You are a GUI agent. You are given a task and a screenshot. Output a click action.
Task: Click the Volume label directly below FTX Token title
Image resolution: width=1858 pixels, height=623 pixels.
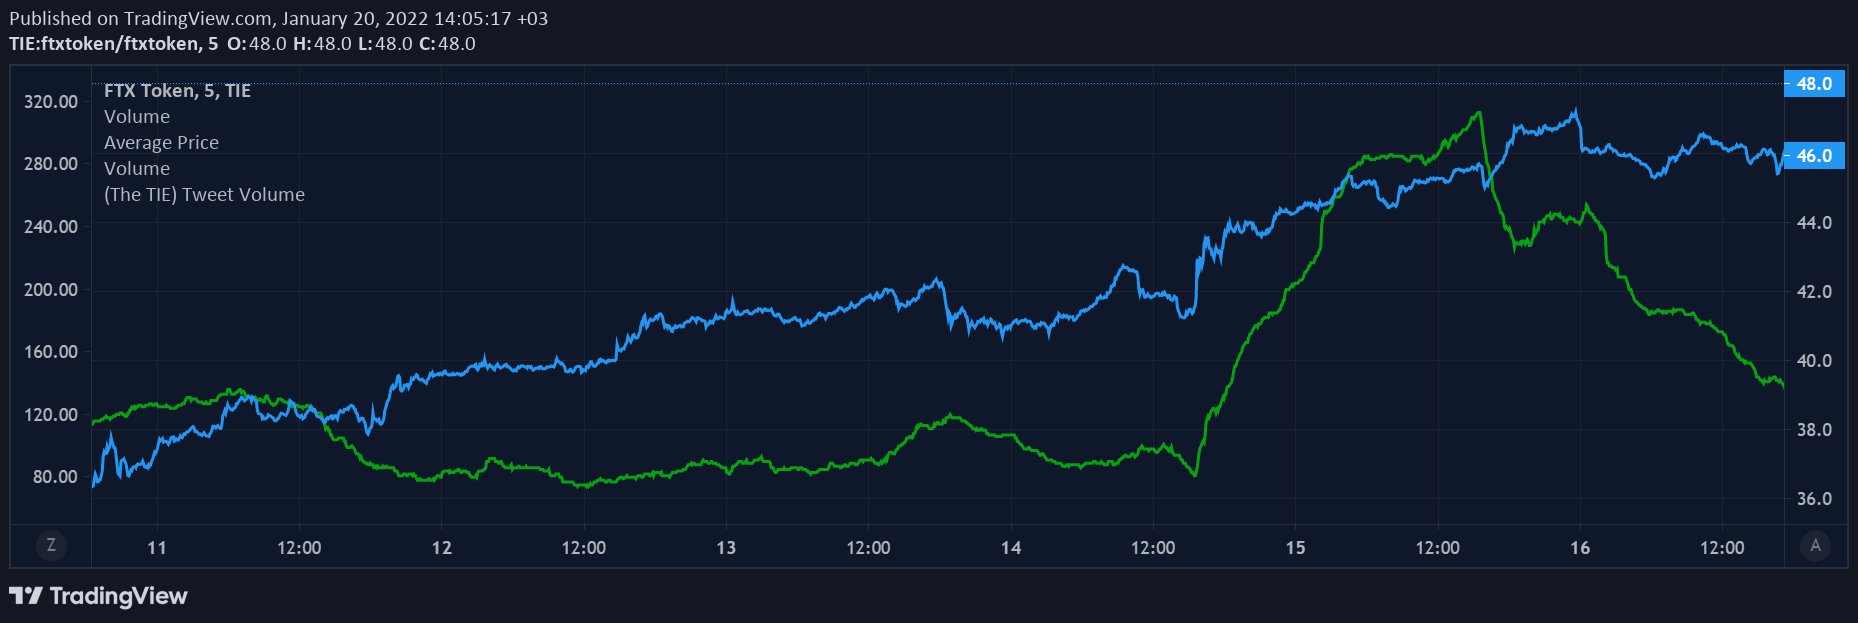point(137,117)
